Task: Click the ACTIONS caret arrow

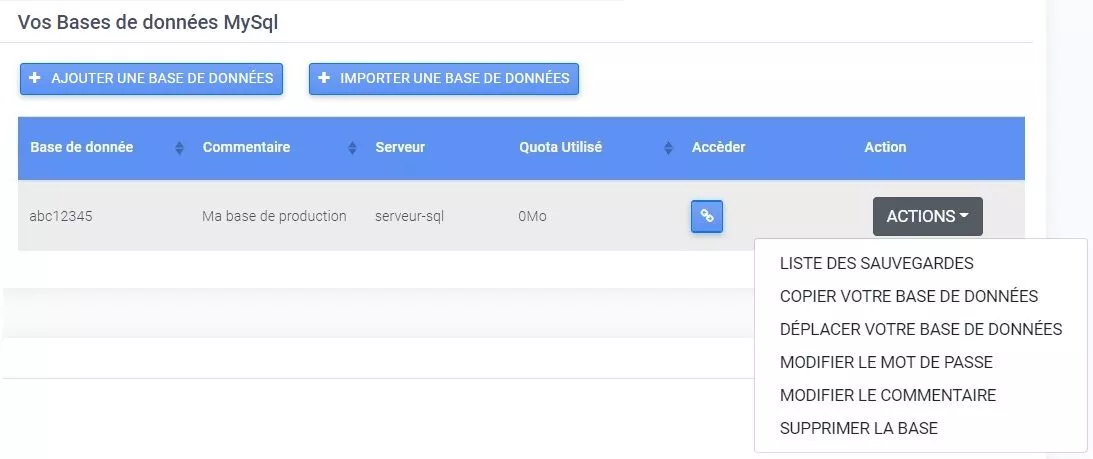Action: tap(964, 216)
